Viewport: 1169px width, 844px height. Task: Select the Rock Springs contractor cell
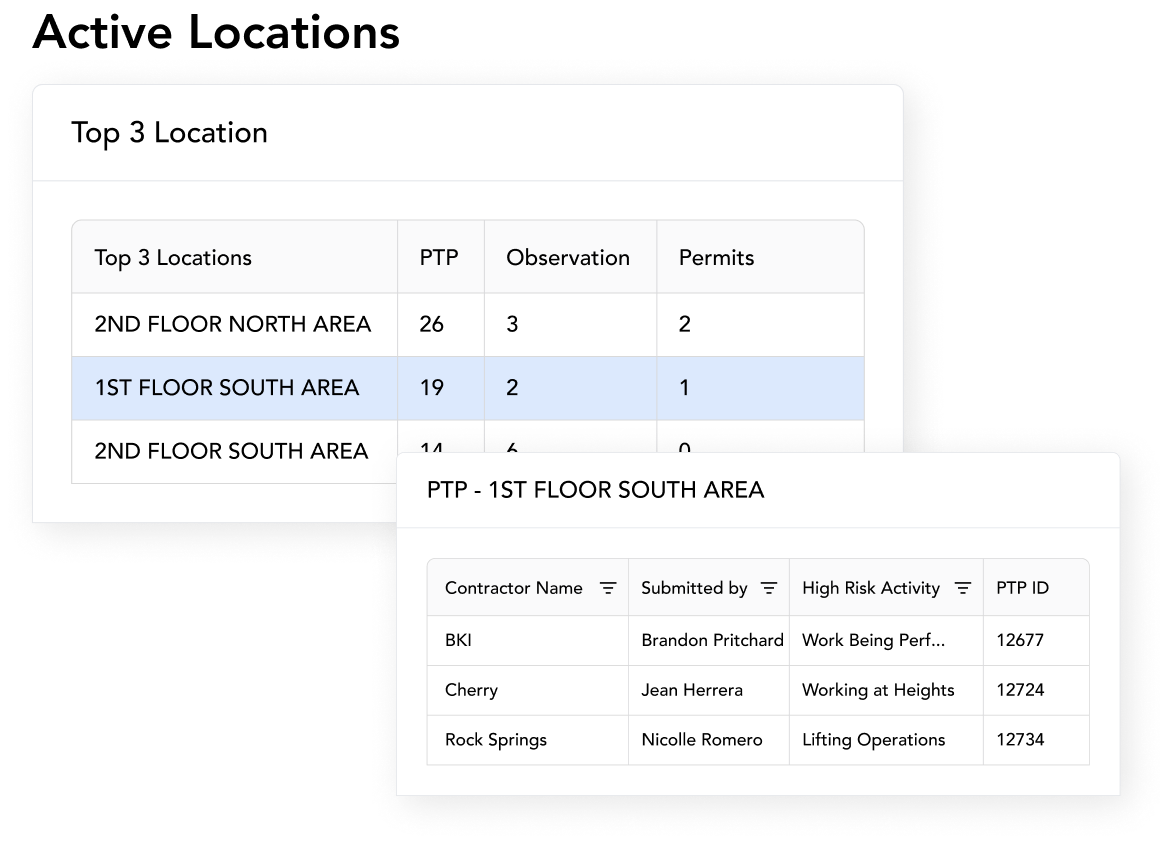coord(496,740)
